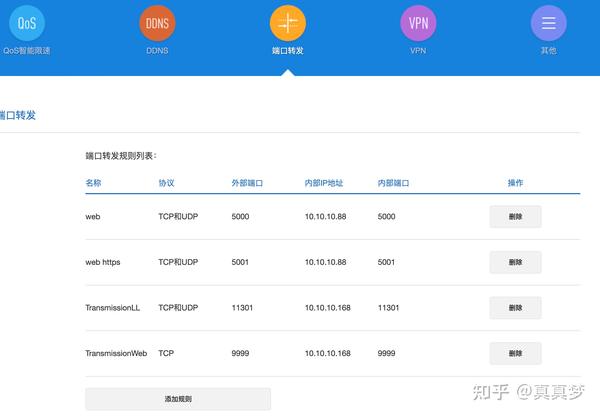The width and height of the screenshot is (600, 416).
Task: Select the rule name 'TransmissionLL'
Action: click(x=112, y=308)
